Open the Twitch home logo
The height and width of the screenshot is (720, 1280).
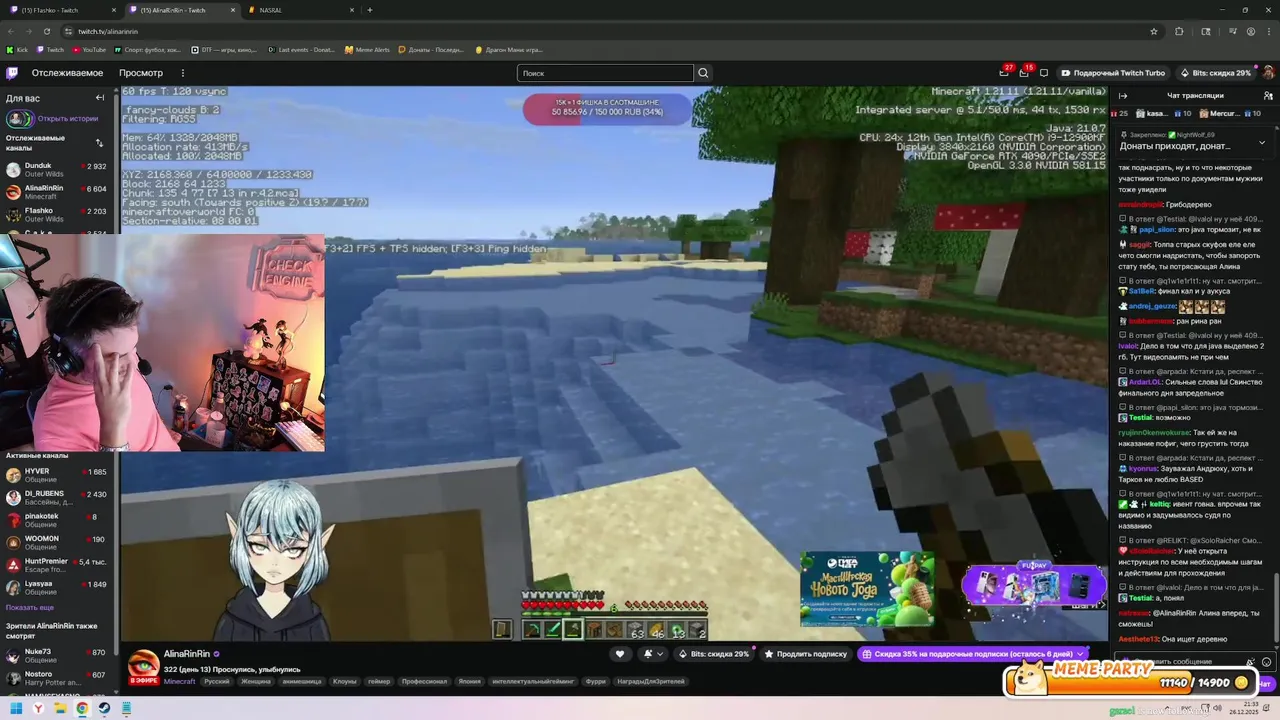[x=12, y=73]
